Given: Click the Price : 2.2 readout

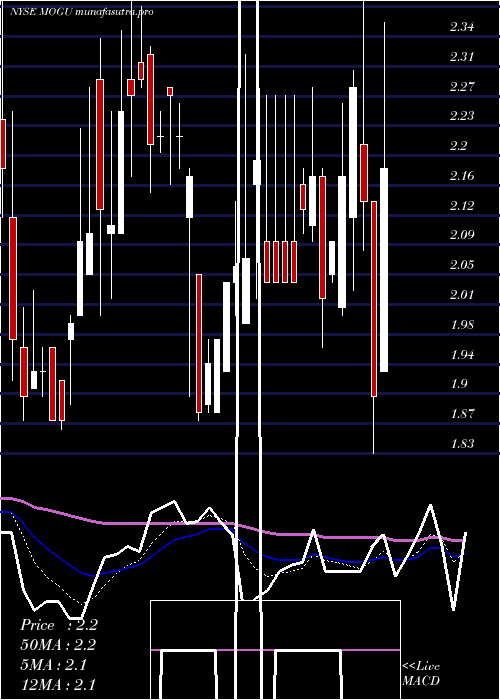Looking at the screenshot, I should tap(59, 625).
